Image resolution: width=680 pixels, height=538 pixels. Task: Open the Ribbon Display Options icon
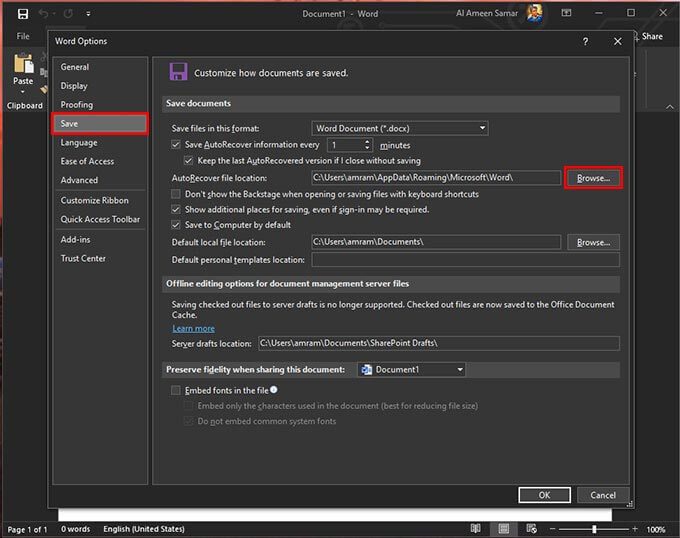566,13
